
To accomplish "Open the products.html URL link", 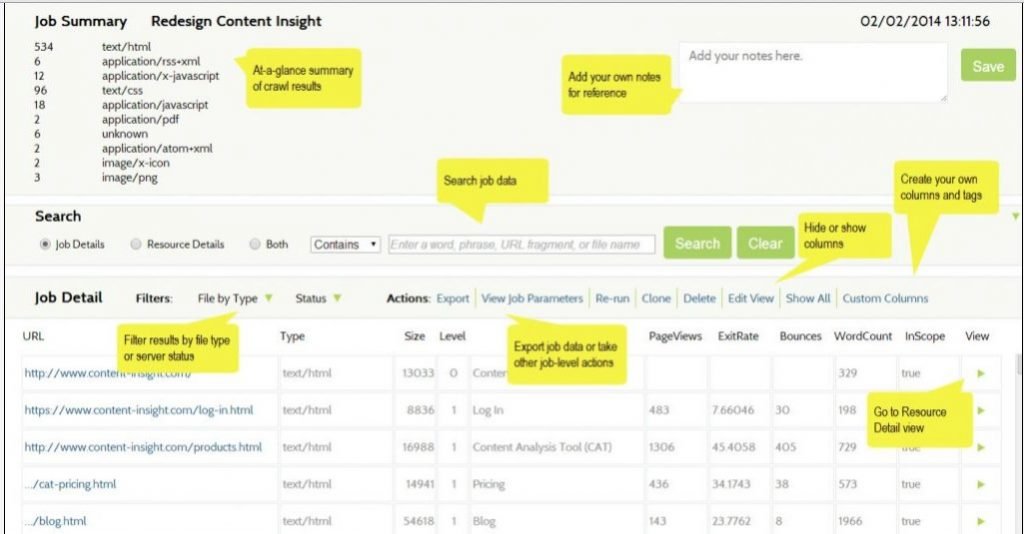I will pyautogui.click(x=143, y=447).
